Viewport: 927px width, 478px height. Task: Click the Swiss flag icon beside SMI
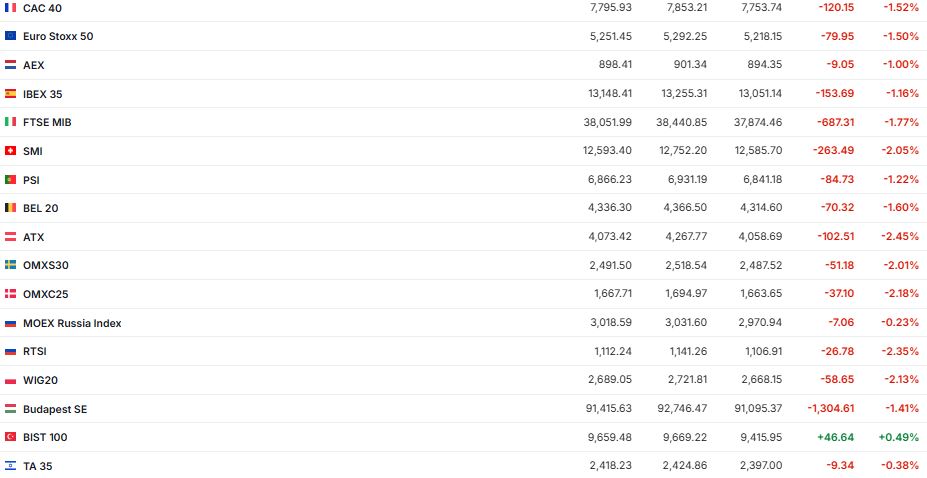(11, 151)
